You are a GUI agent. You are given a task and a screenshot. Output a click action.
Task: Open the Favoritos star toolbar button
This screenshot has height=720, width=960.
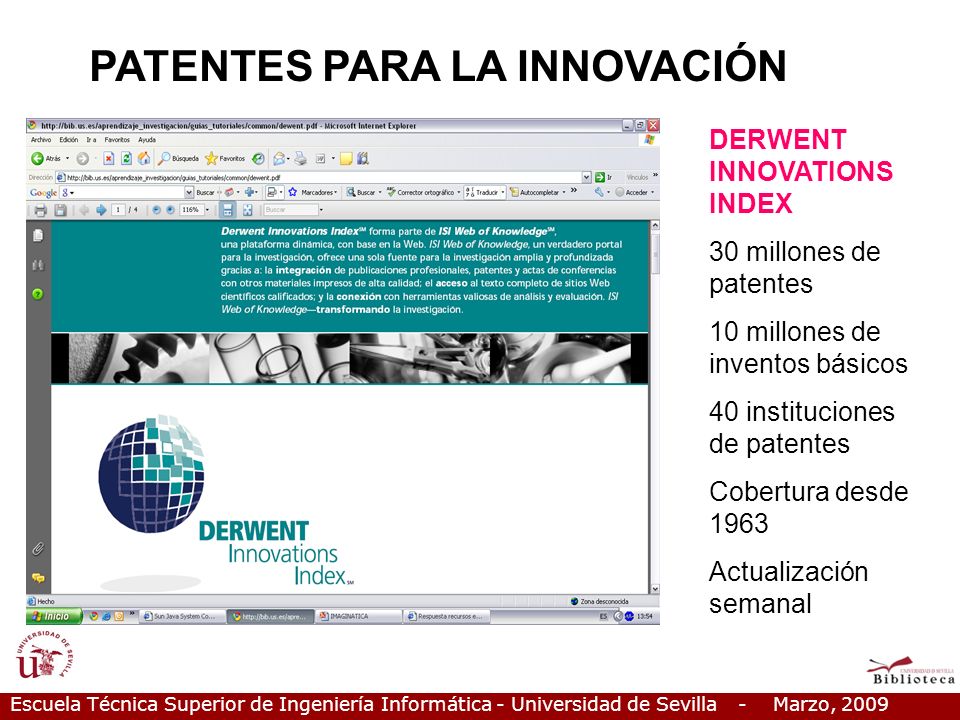point(225,159)
